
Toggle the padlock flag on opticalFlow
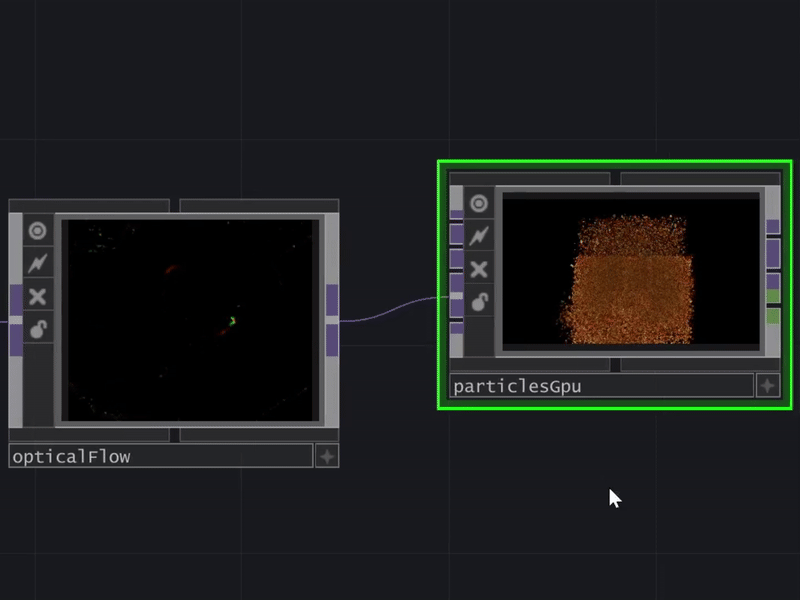38,329
